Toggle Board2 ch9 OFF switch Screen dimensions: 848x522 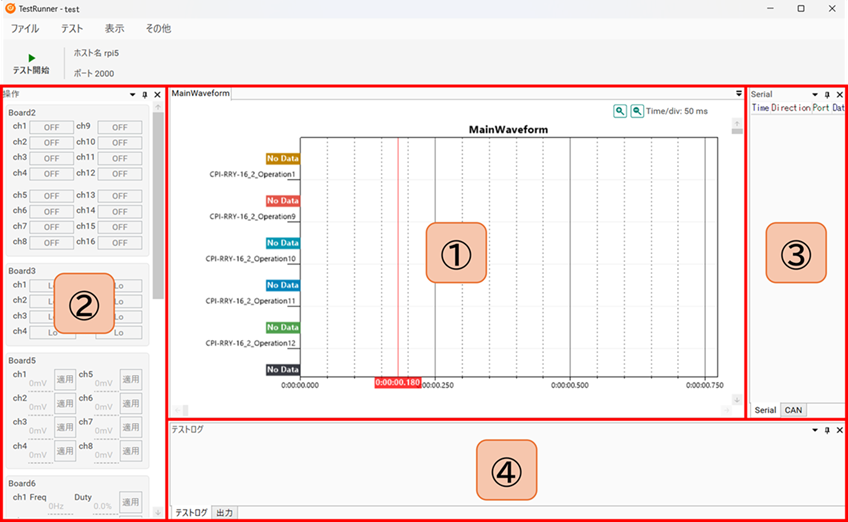pyautogui.click(x=119, y=127)
